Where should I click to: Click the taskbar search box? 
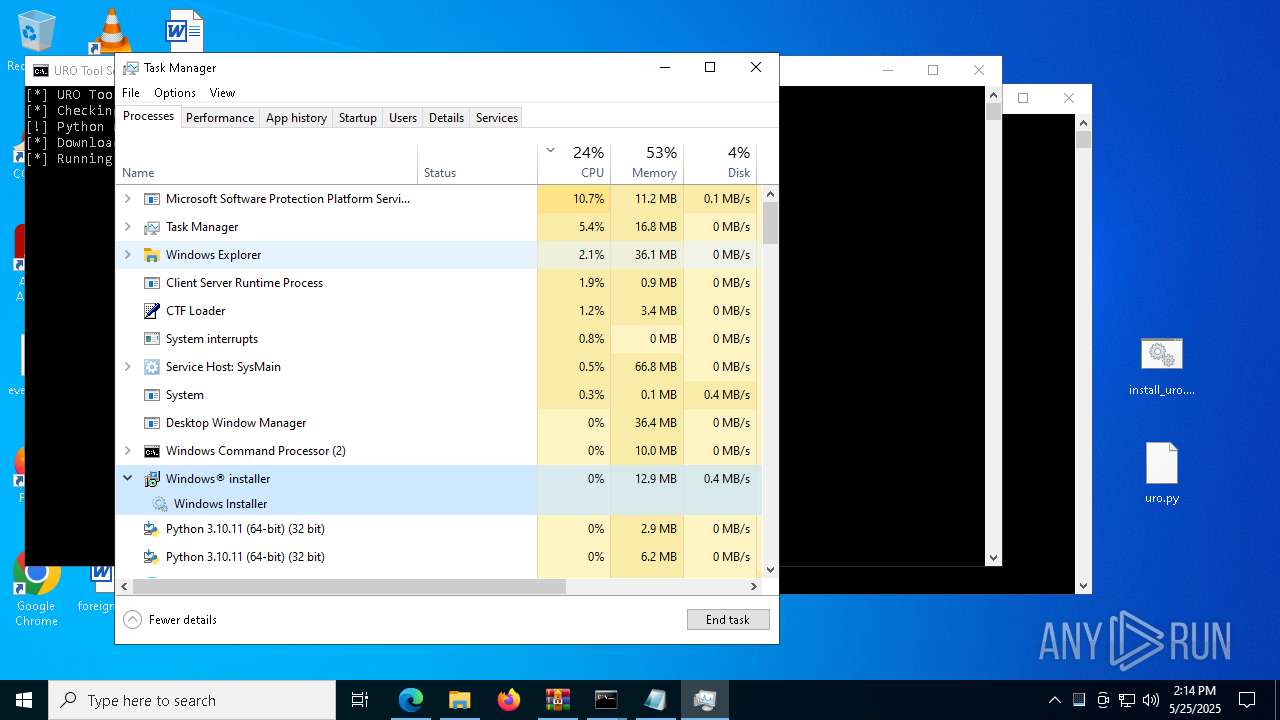pyautogui.click(x=192, y=700)
